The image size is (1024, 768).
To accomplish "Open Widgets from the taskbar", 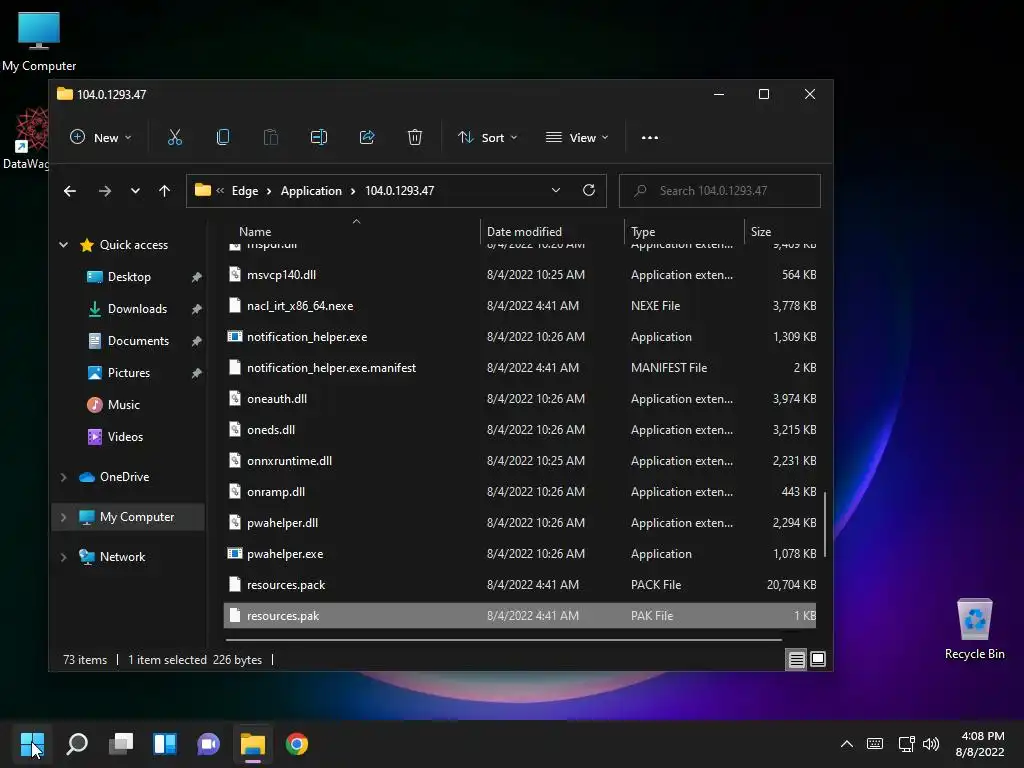I will pyautogui.click(x=165, y=744).
